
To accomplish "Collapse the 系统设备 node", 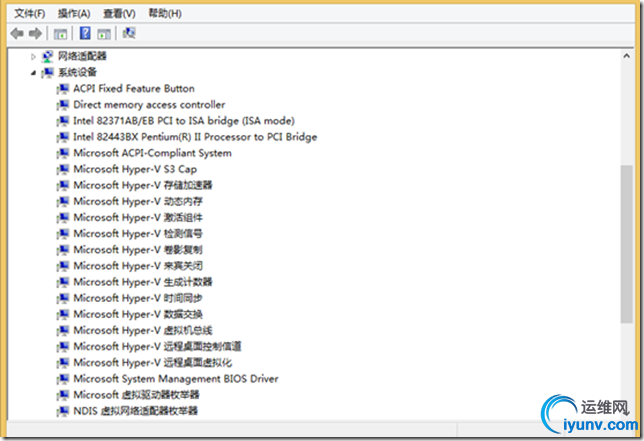I will [33, 73].
